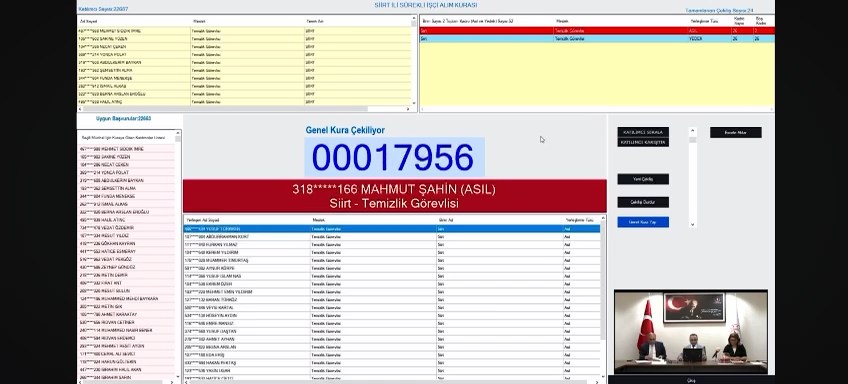Click the down arrow of the small middle scrollbar

pyautogui.click(x=693, y=224)
